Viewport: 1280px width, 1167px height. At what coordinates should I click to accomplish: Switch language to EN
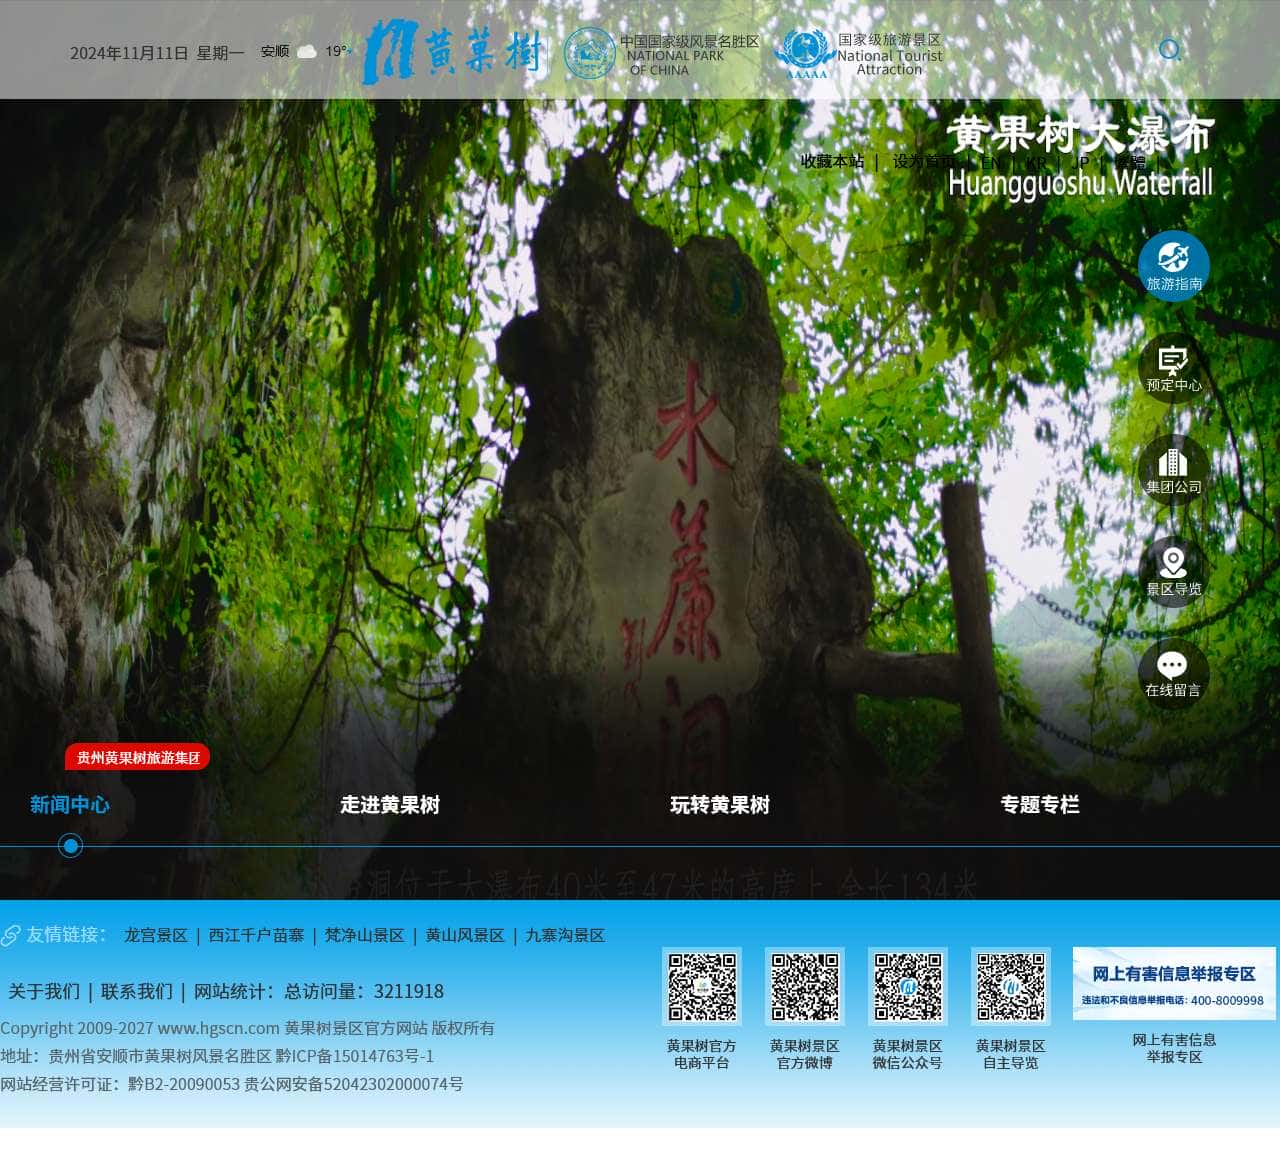coord(991,162)
